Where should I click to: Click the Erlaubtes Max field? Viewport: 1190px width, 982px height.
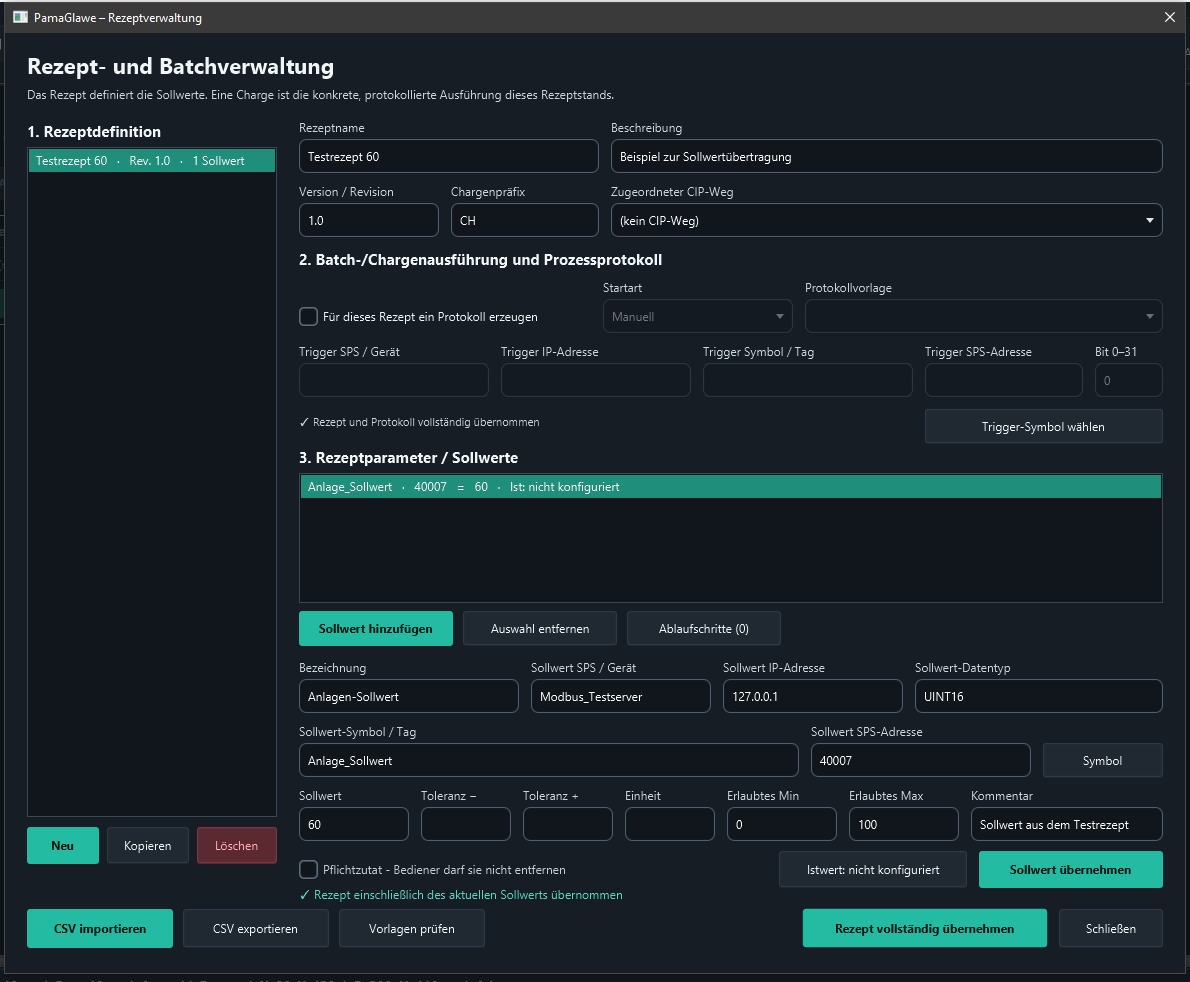coord(903,824)
